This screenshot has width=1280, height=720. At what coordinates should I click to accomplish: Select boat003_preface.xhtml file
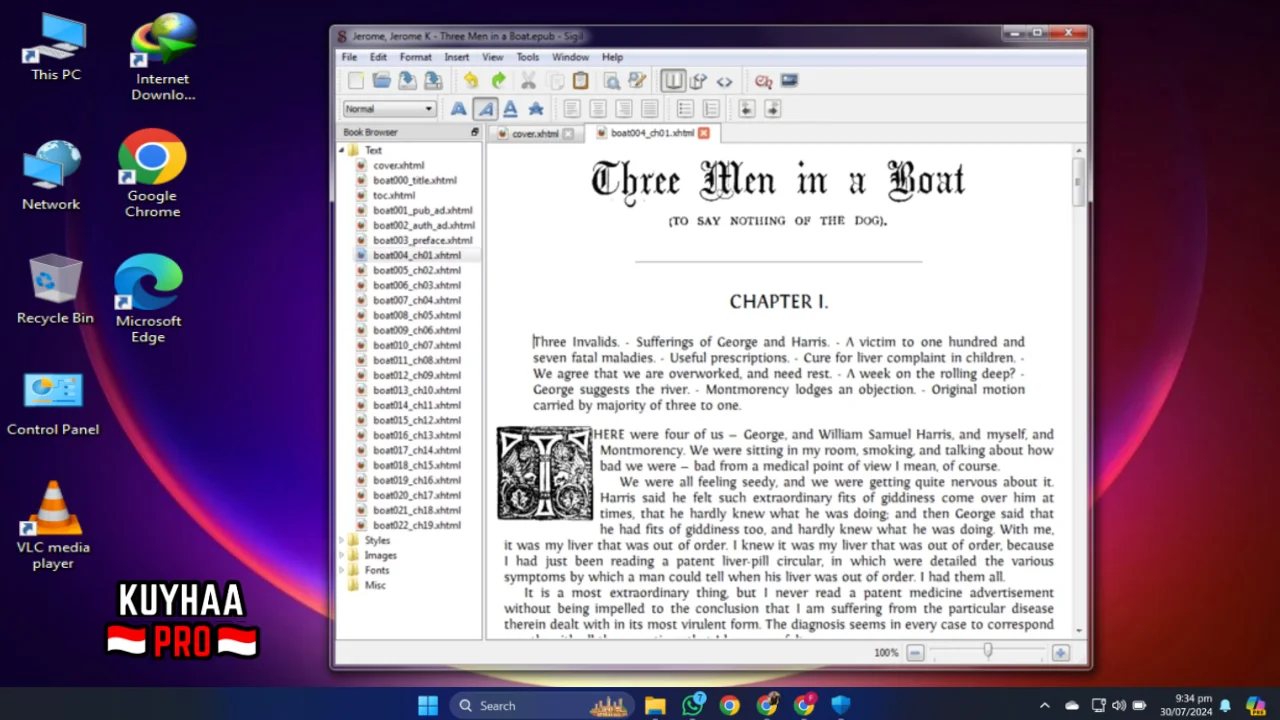pos(423,240)
